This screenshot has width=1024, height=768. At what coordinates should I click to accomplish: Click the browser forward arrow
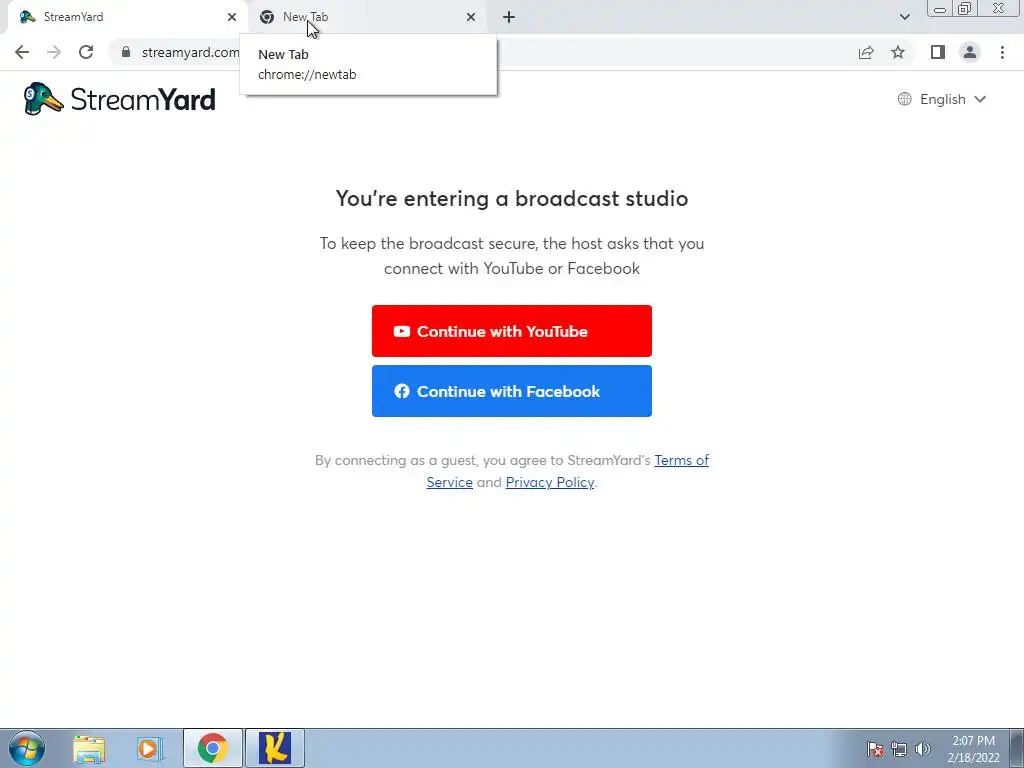[x=54, y=52]
